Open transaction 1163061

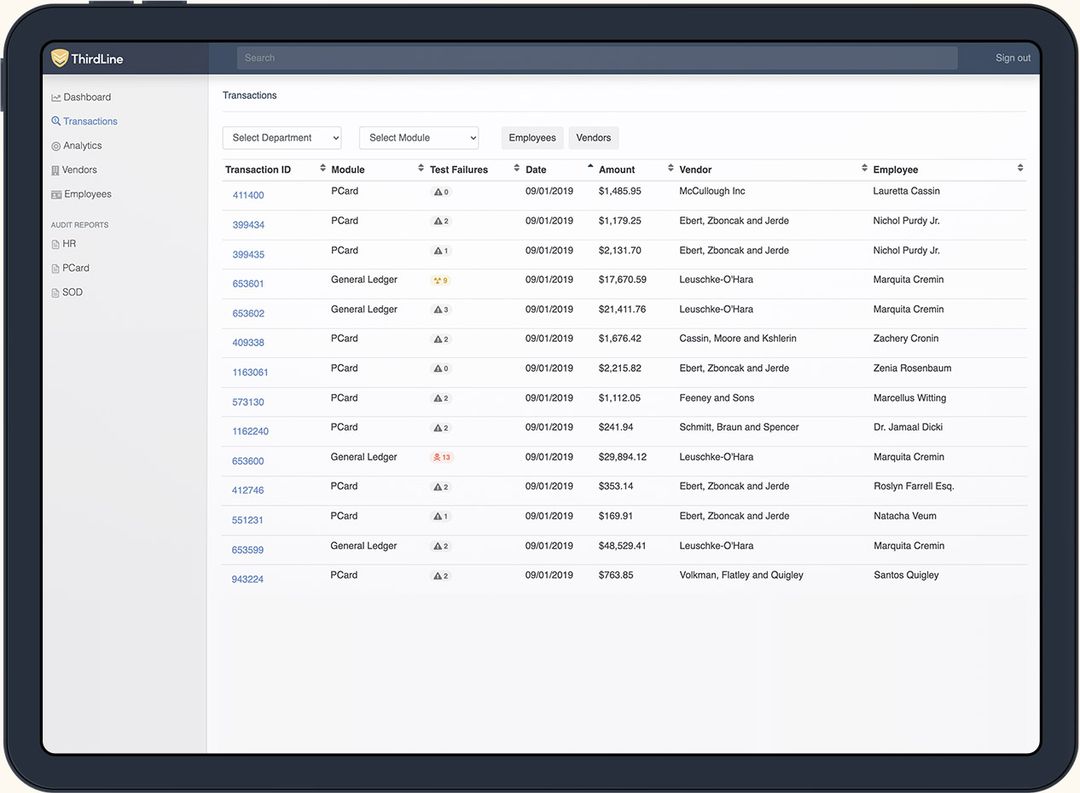(x=250, y=373)
